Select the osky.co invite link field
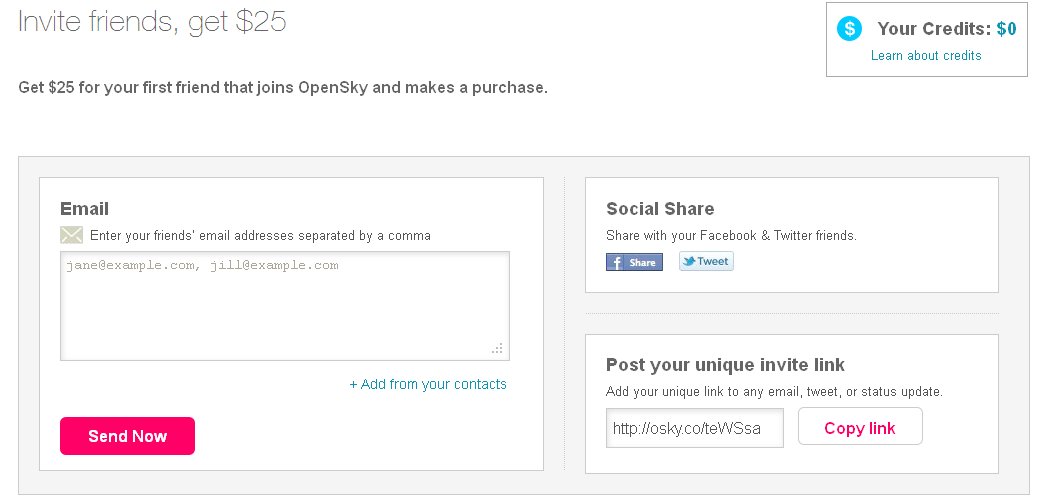Screen dimensions: 1046x504 [x=694, y=428]
